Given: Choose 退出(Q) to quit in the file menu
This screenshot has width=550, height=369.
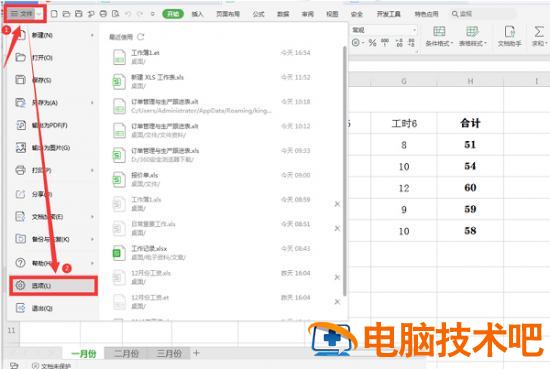Looking at the screenshot, I should coord(53,308).
